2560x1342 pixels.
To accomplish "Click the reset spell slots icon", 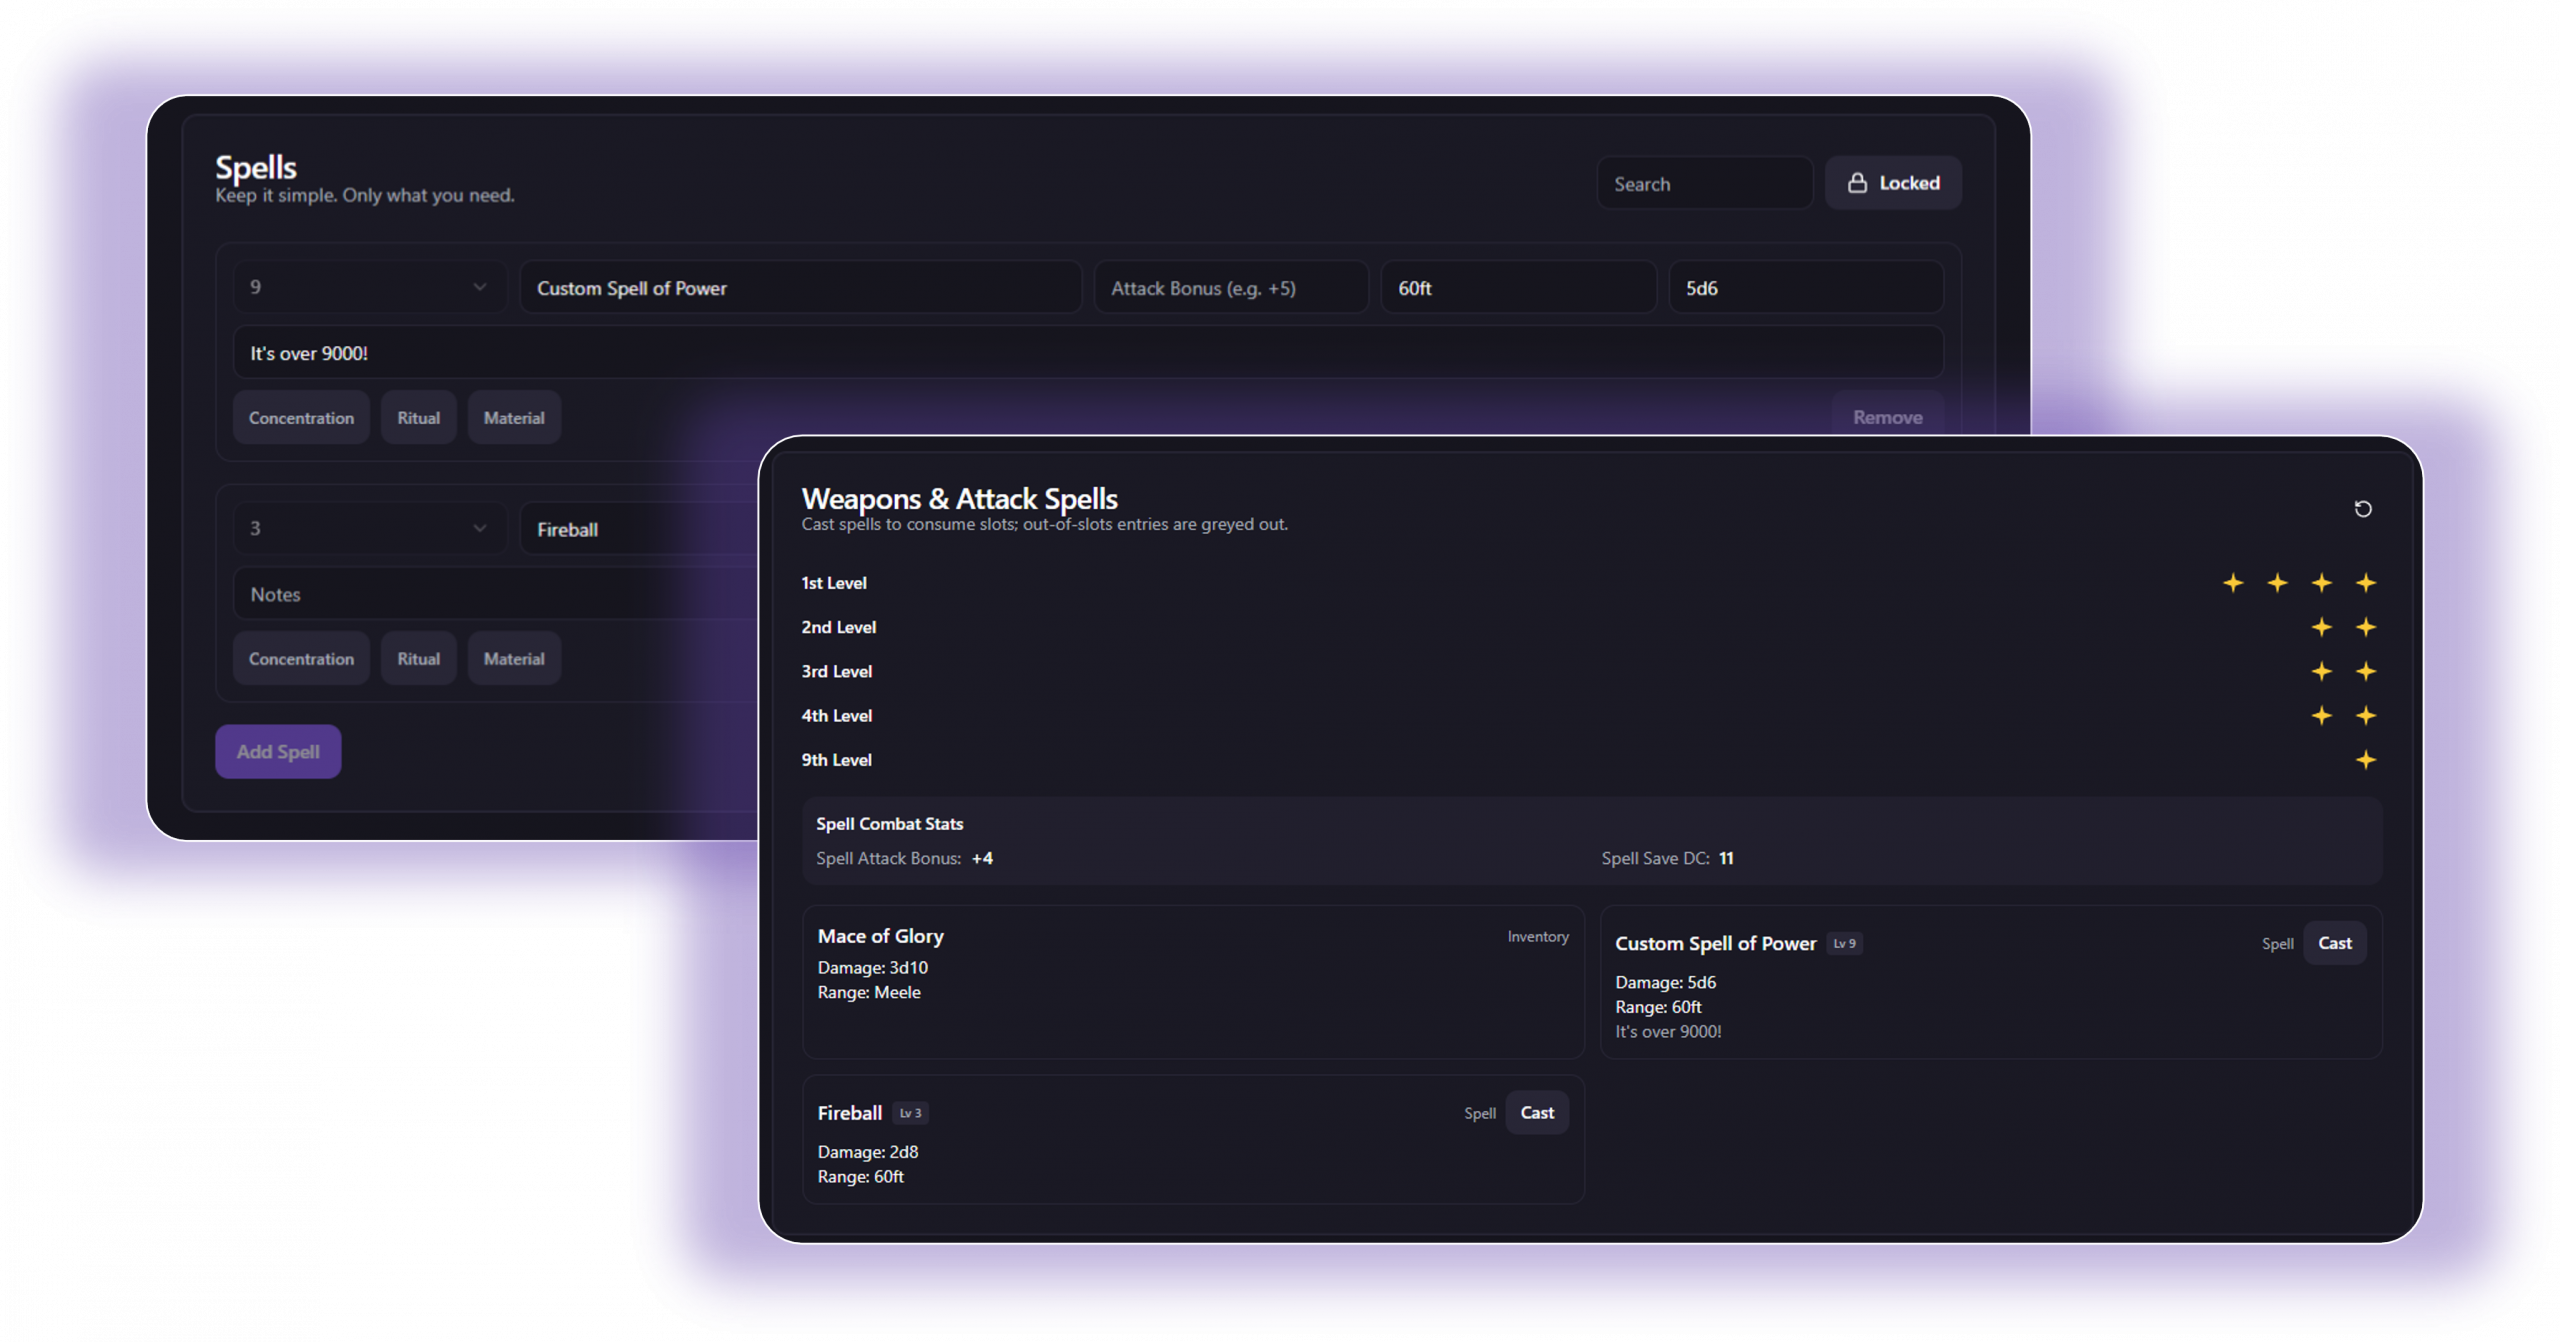I will tap(2362, 509).
